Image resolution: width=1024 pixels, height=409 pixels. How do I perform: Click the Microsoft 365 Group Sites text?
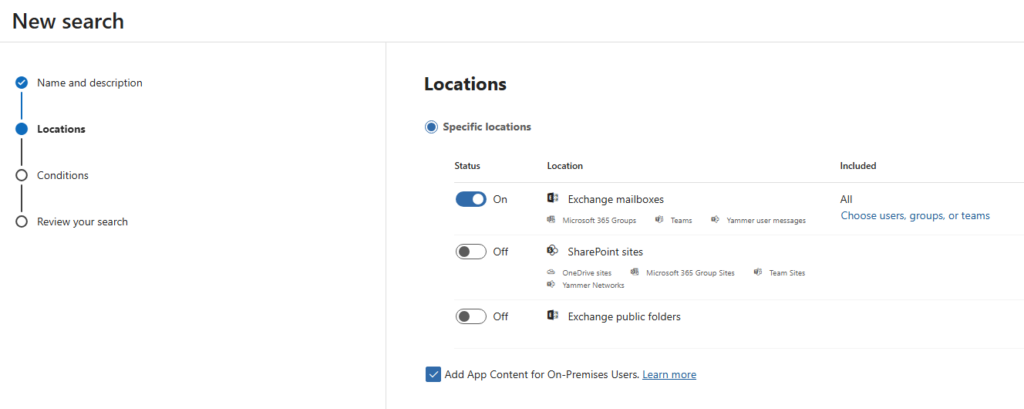tap(690, 273)
